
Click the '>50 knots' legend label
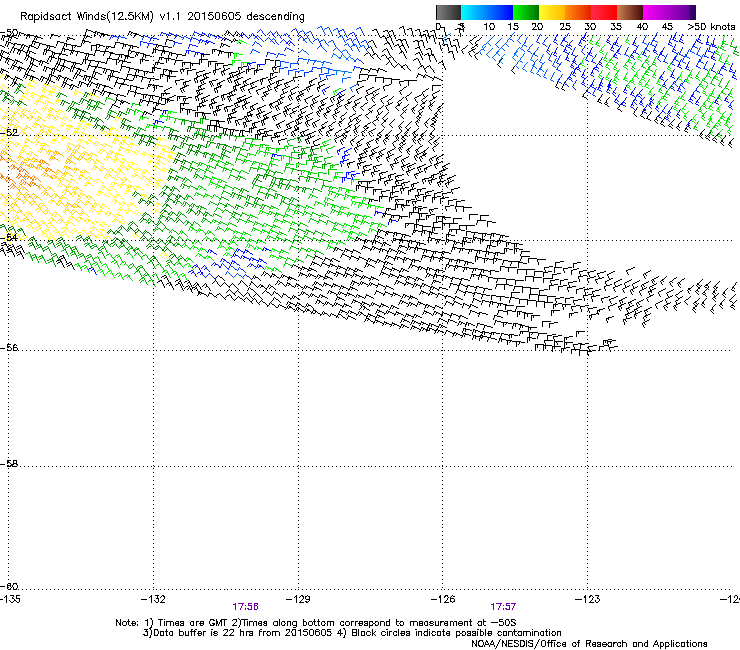[x=711, y=27]
